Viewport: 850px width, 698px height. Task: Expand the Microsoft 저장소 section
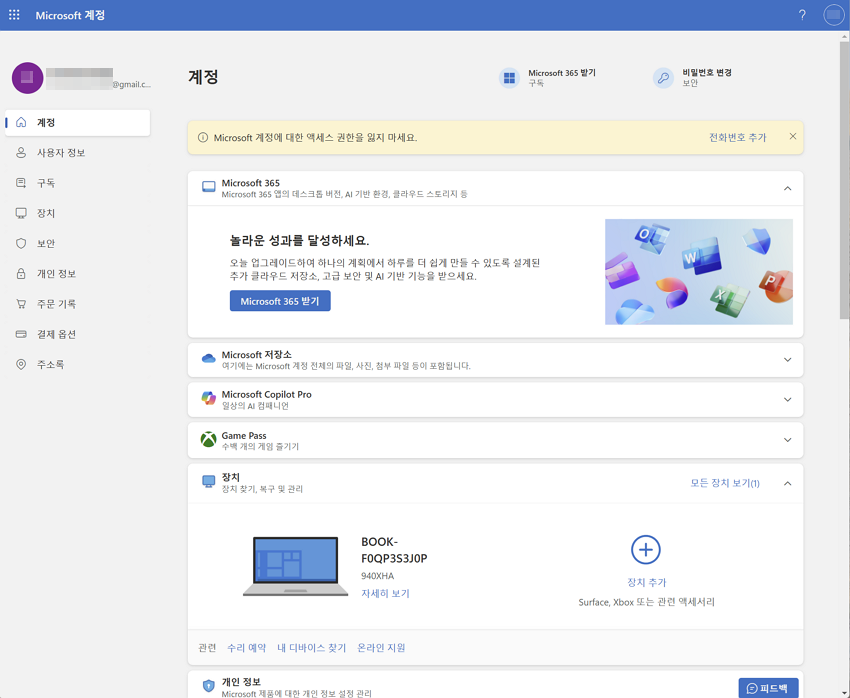click(787, 359)
